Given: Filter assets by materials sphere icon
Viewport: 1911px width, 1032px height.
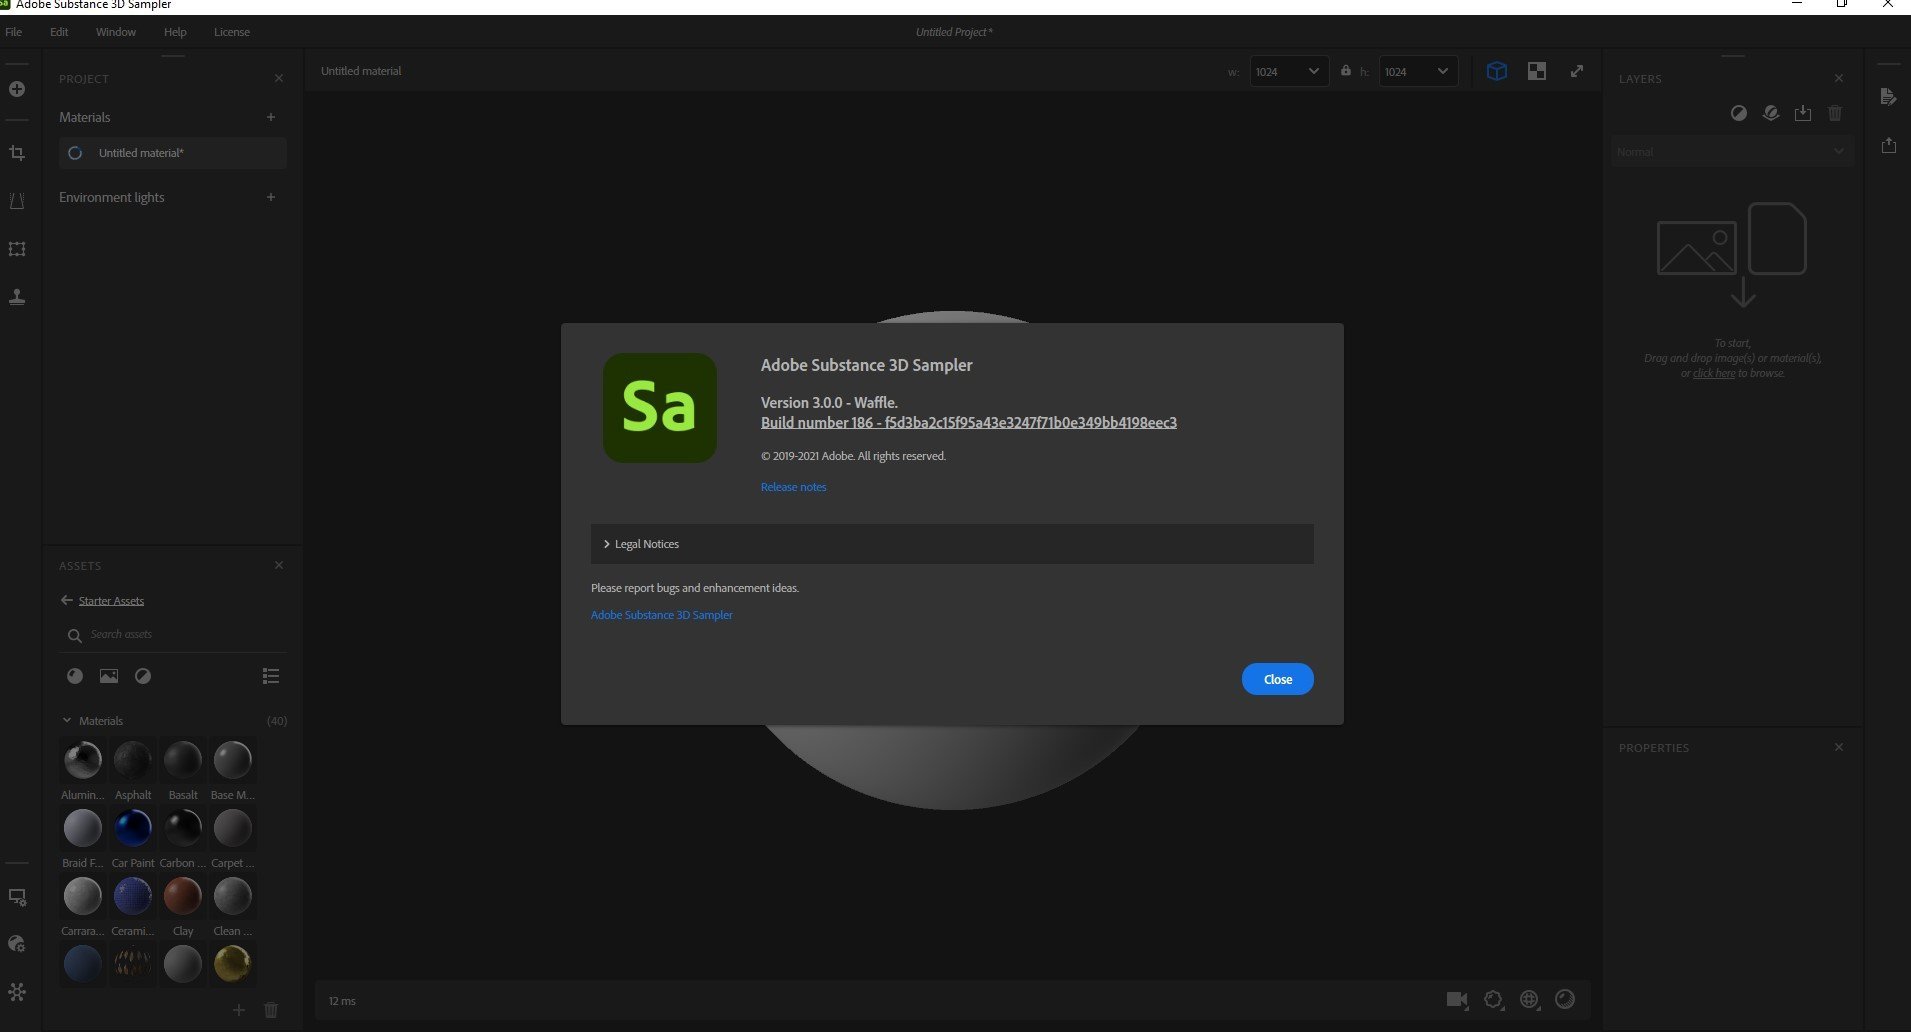Looking at the screenshot, I should (75, 676).
